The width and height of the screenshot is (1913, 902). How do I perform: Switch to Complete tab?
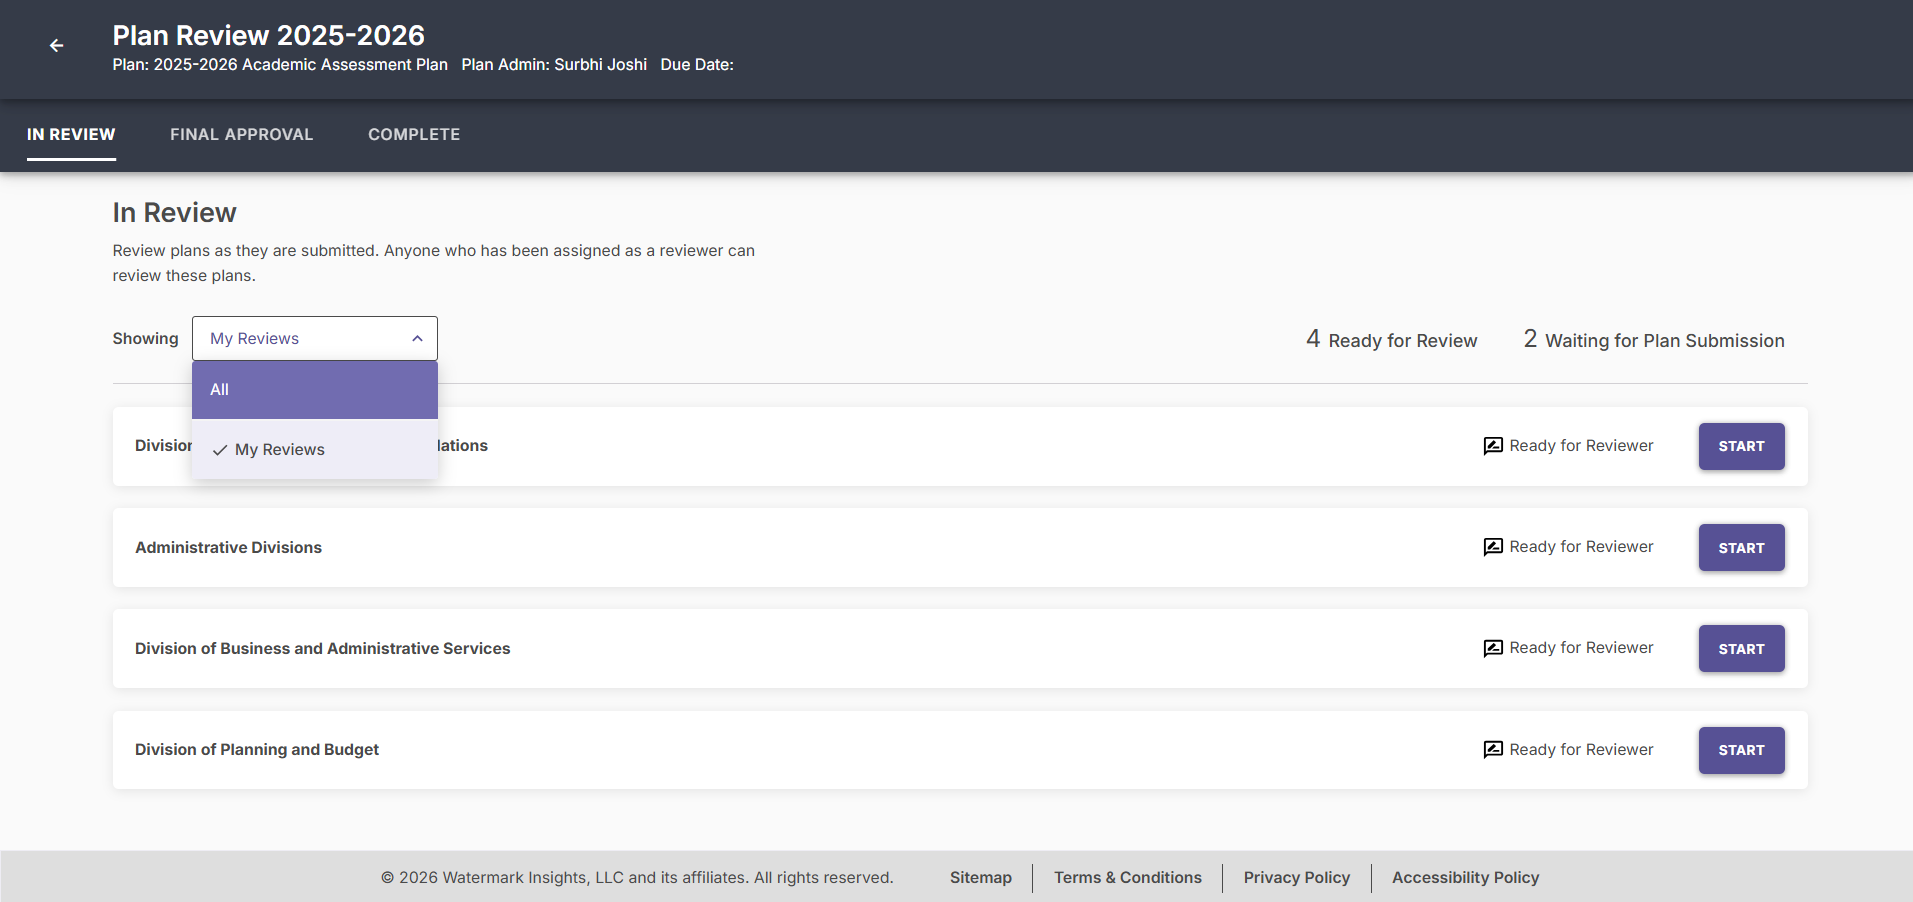(414, 134)
